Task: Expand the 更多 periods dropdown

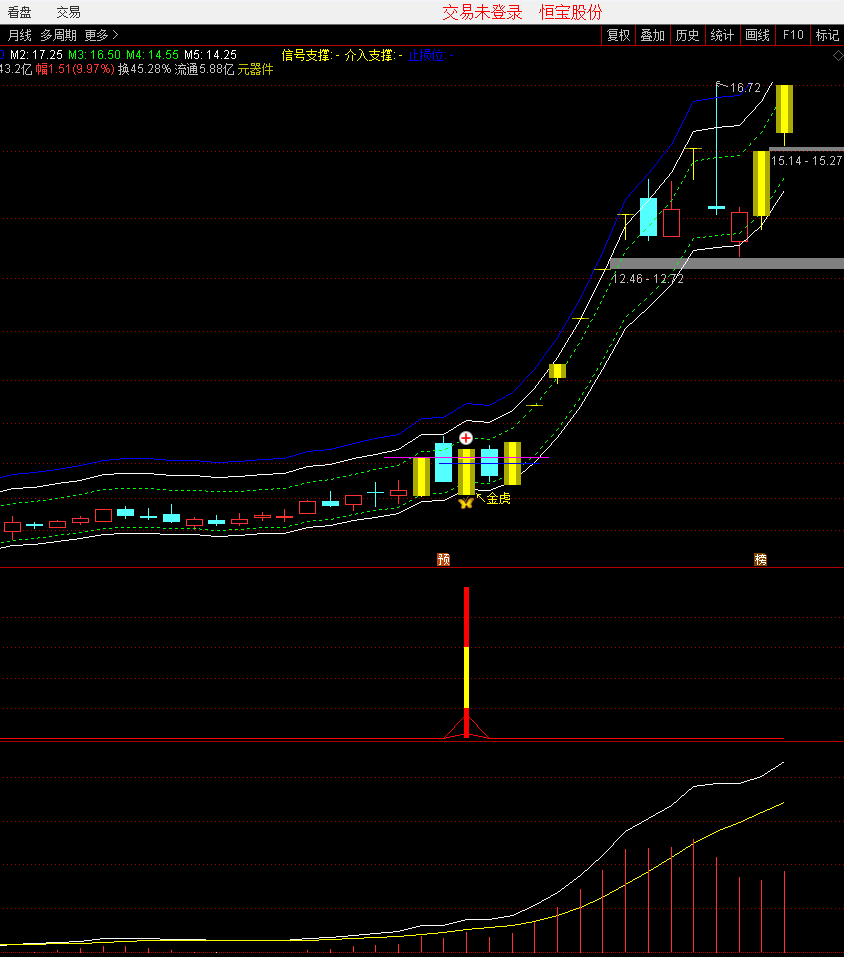Action: (101, 35)
